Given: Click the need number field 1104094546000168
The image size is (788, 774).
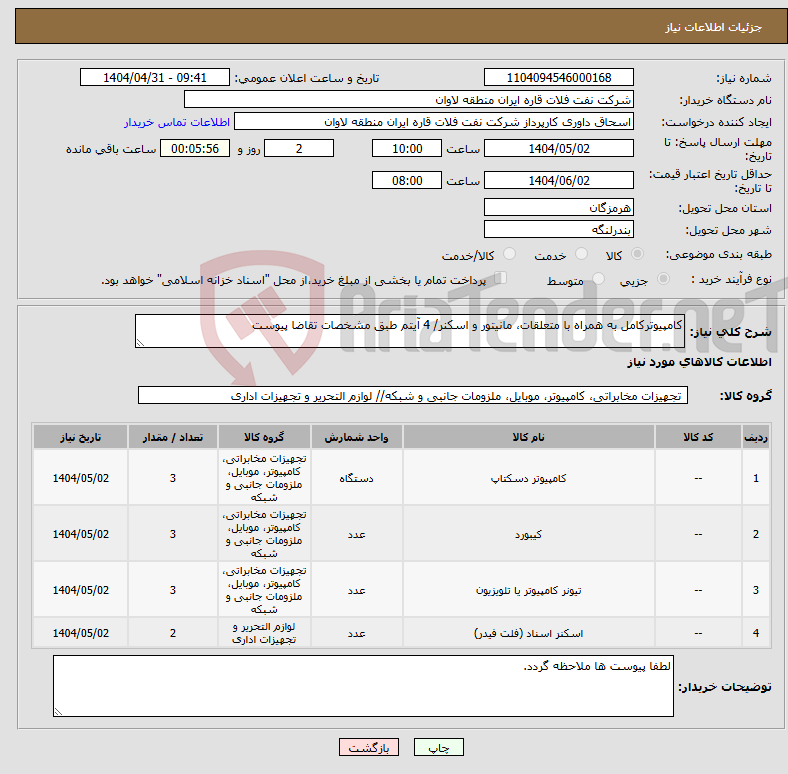Looking at the screenshot, I should [x=558, y=78].
